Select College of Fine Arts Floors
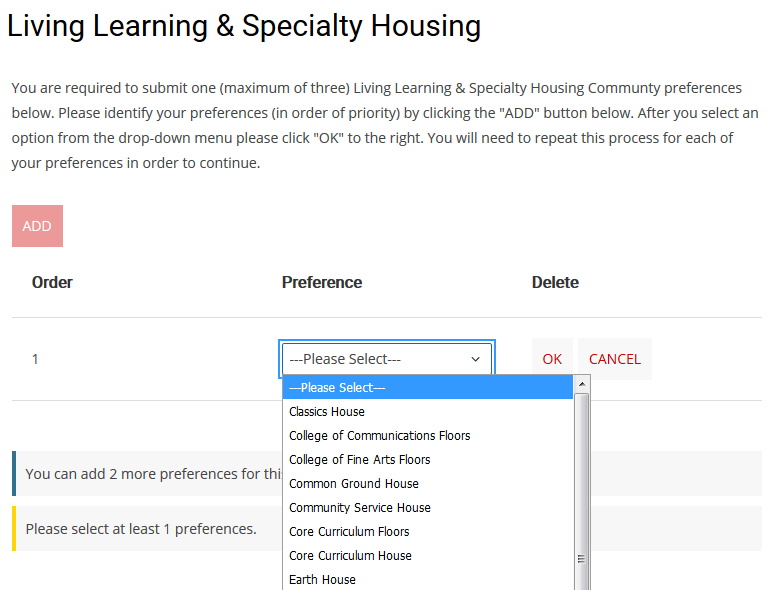Screen dimensions: 777x590 click(x=359, y=460)
